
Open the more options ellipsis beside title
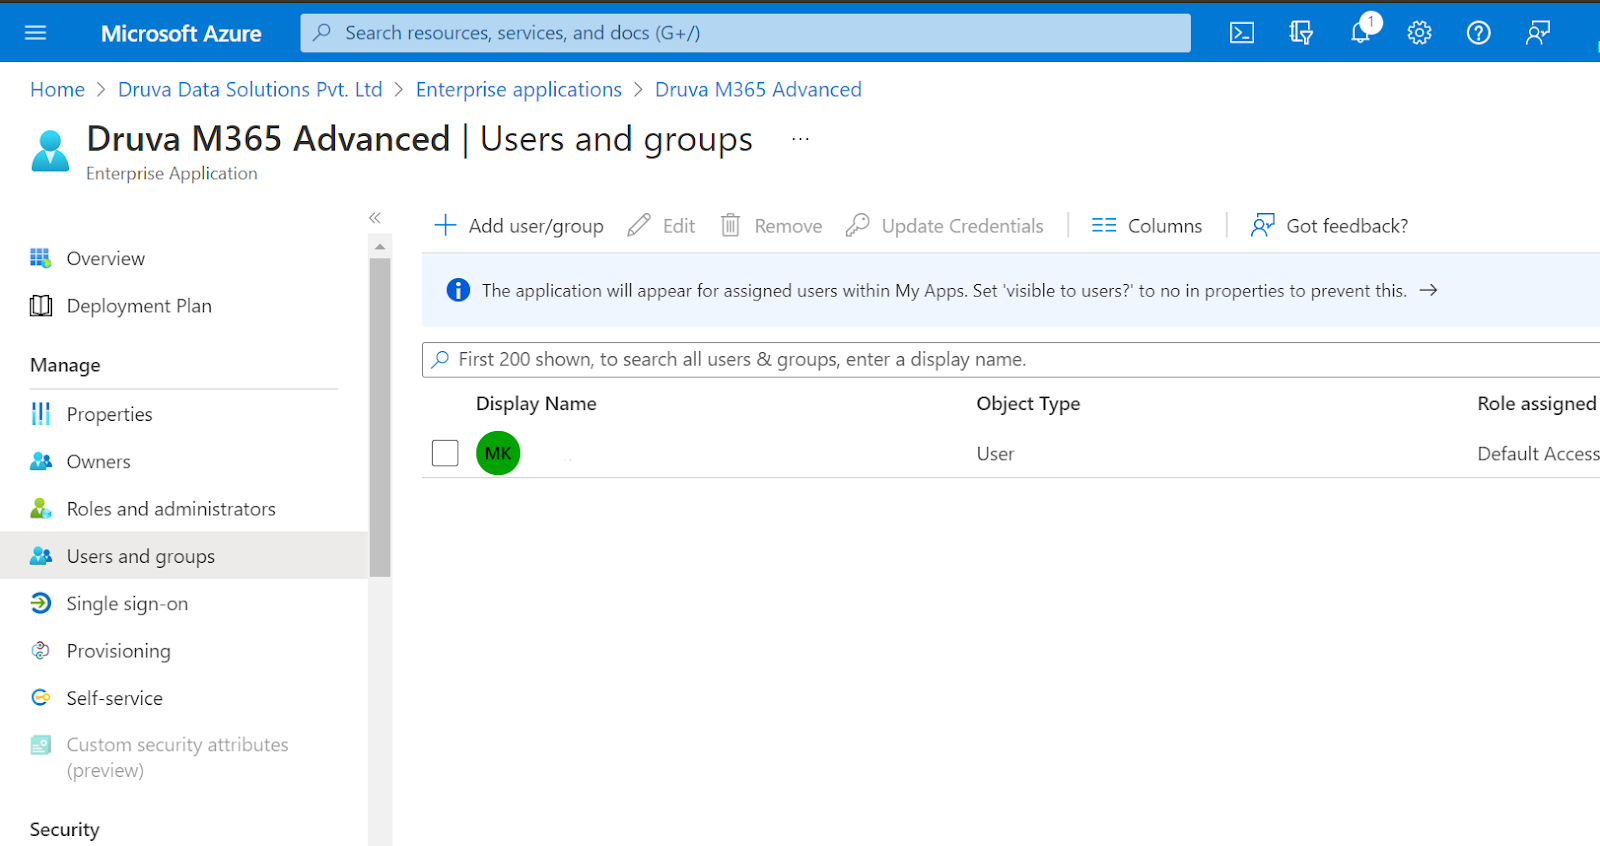pyautogui.click(x=800, y=139)
